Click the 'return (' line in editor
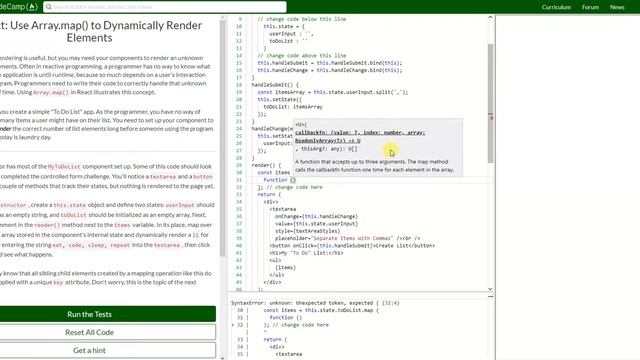This screenshot has width=640, height=360. [269, 195]
